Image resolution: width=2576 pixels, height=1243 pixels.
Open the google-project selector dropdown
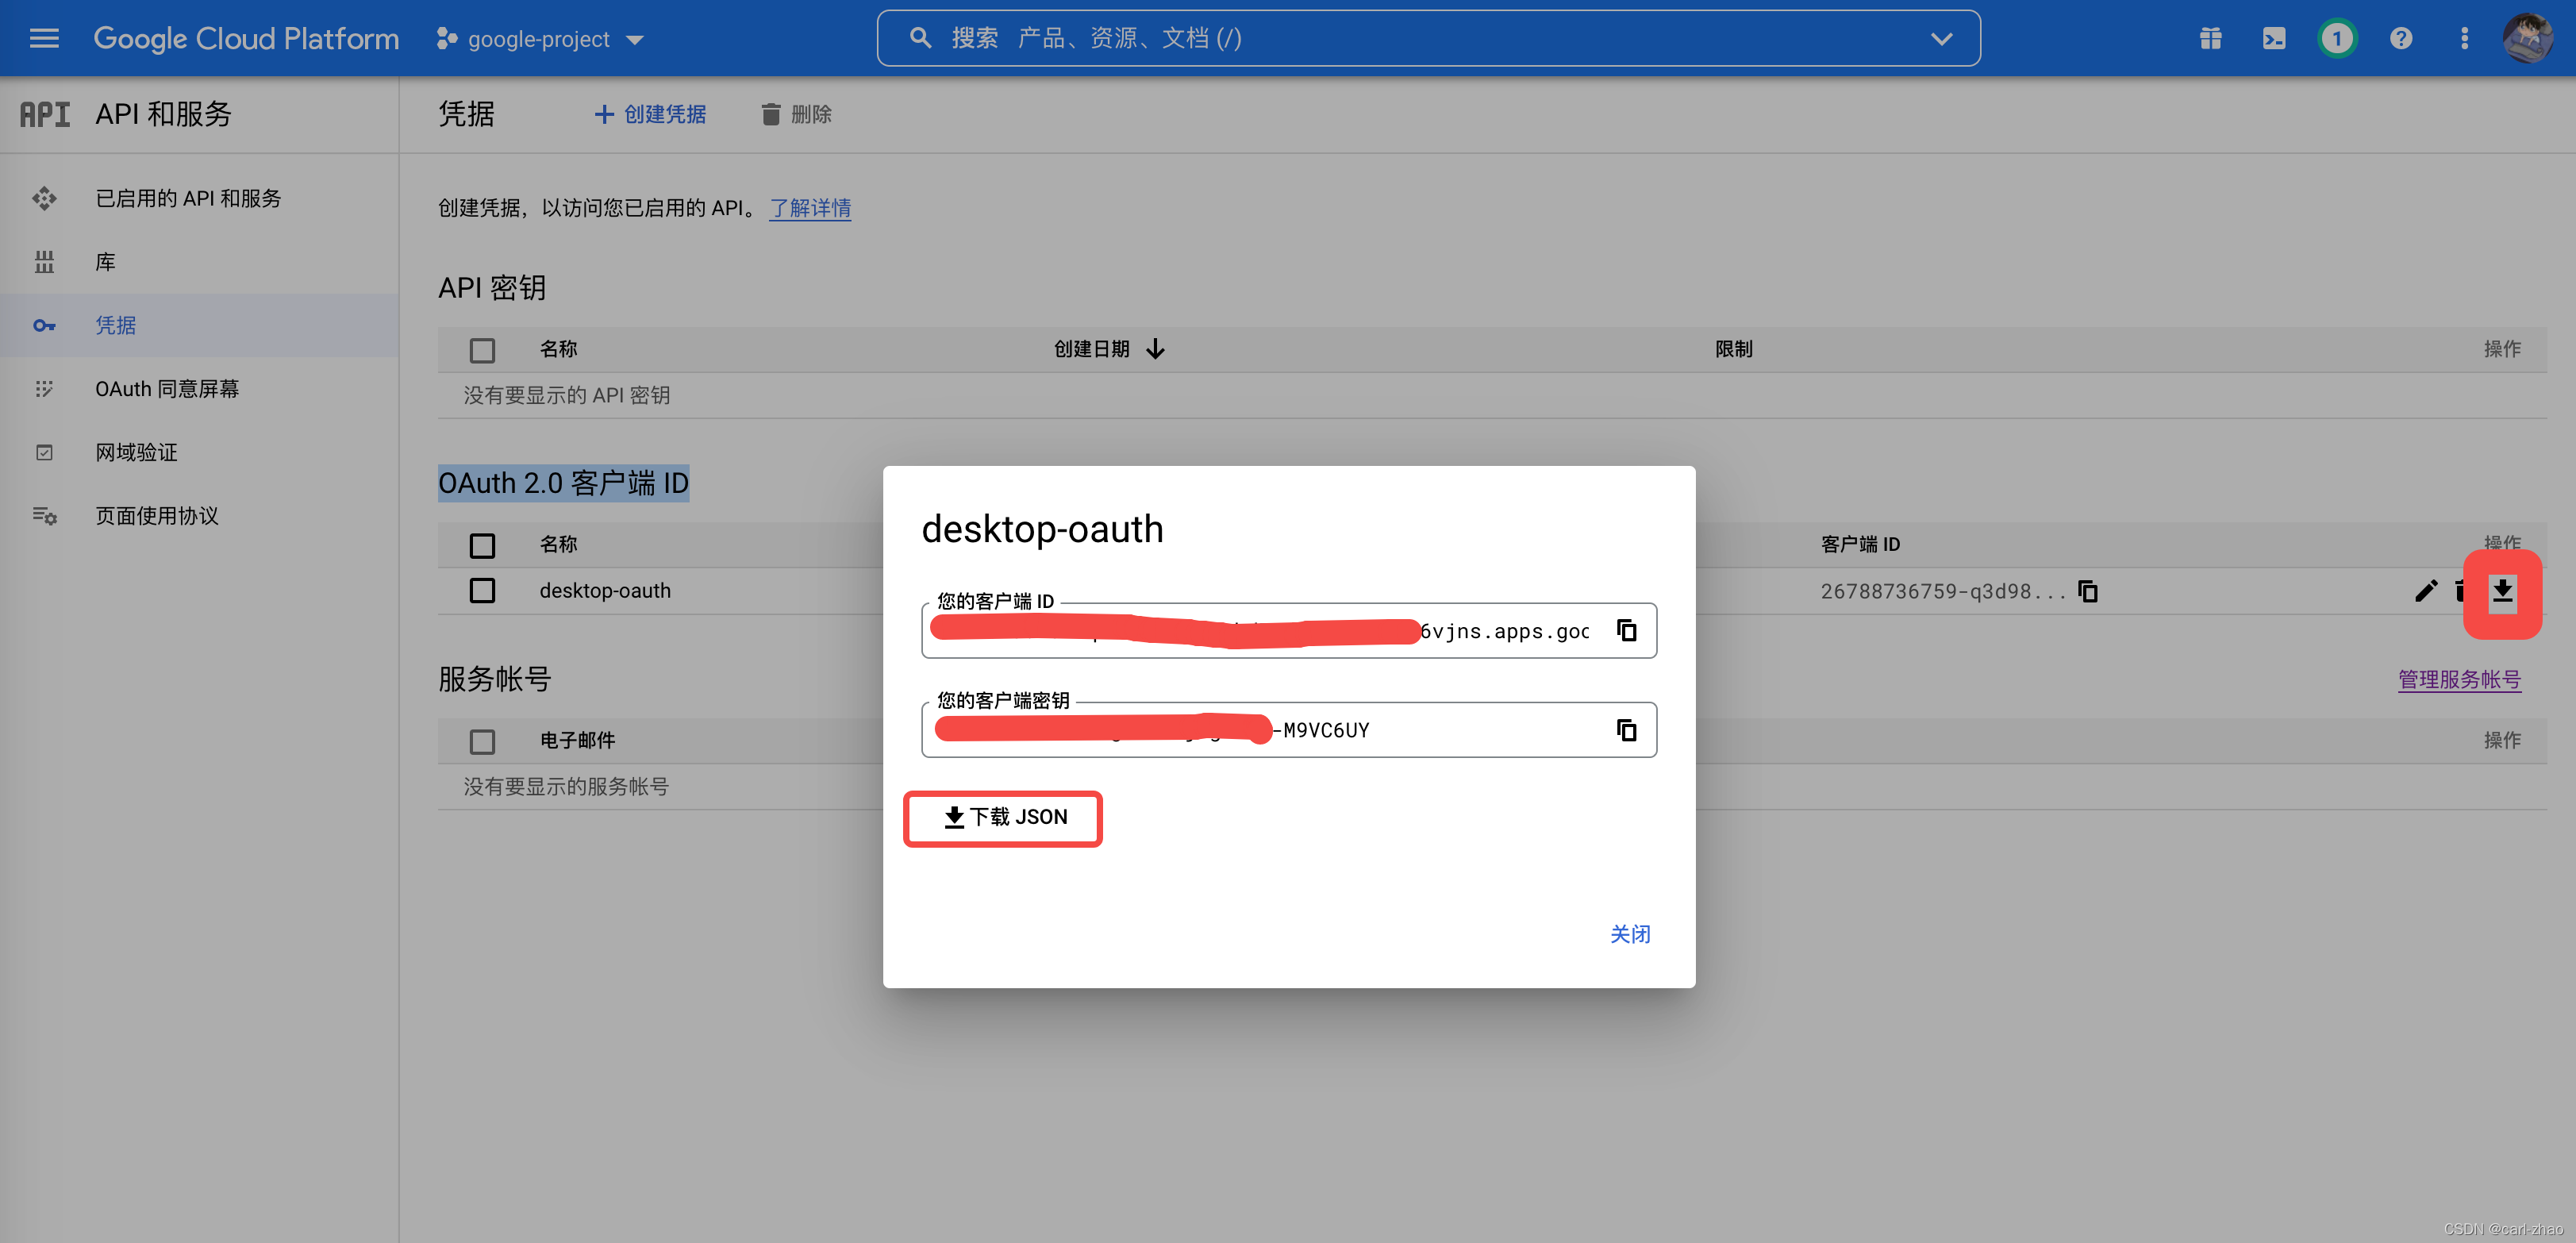[541, 39]
